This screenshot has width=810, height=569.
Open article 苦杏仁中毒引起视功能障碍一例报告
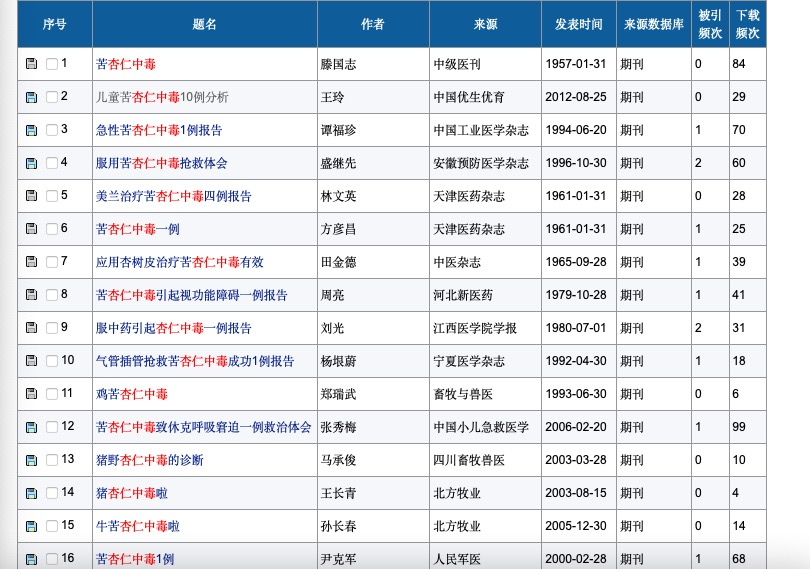191,295
